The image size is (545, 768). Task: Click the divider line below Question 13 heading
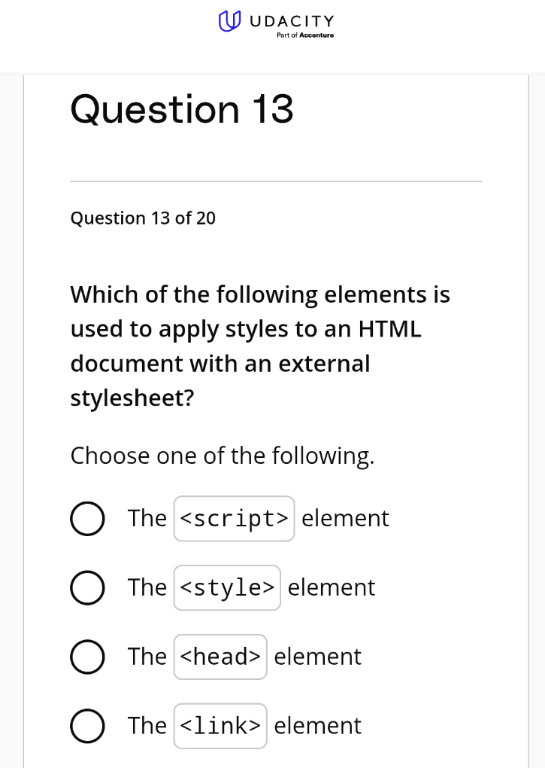[x=276, y=181]
